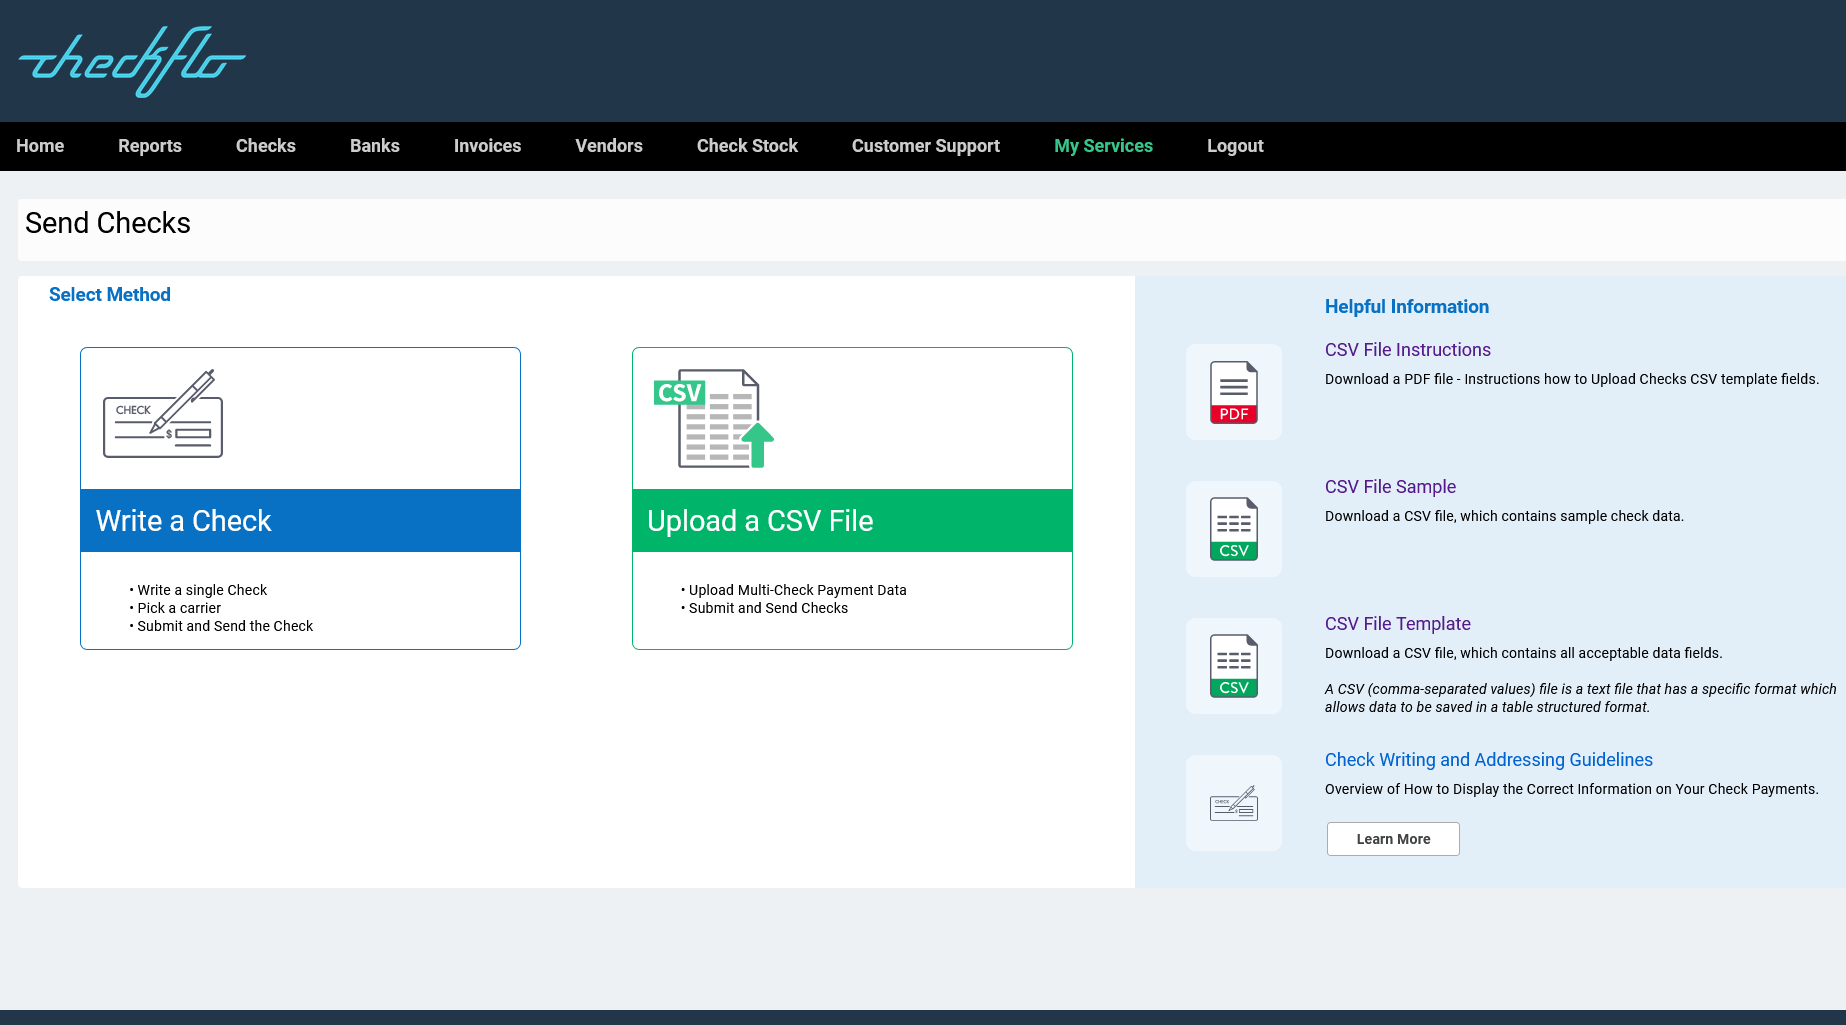Click the CSV icon beside CSV File Sample
Screen dimensions: 1846x1025
tap(1234, 529)
